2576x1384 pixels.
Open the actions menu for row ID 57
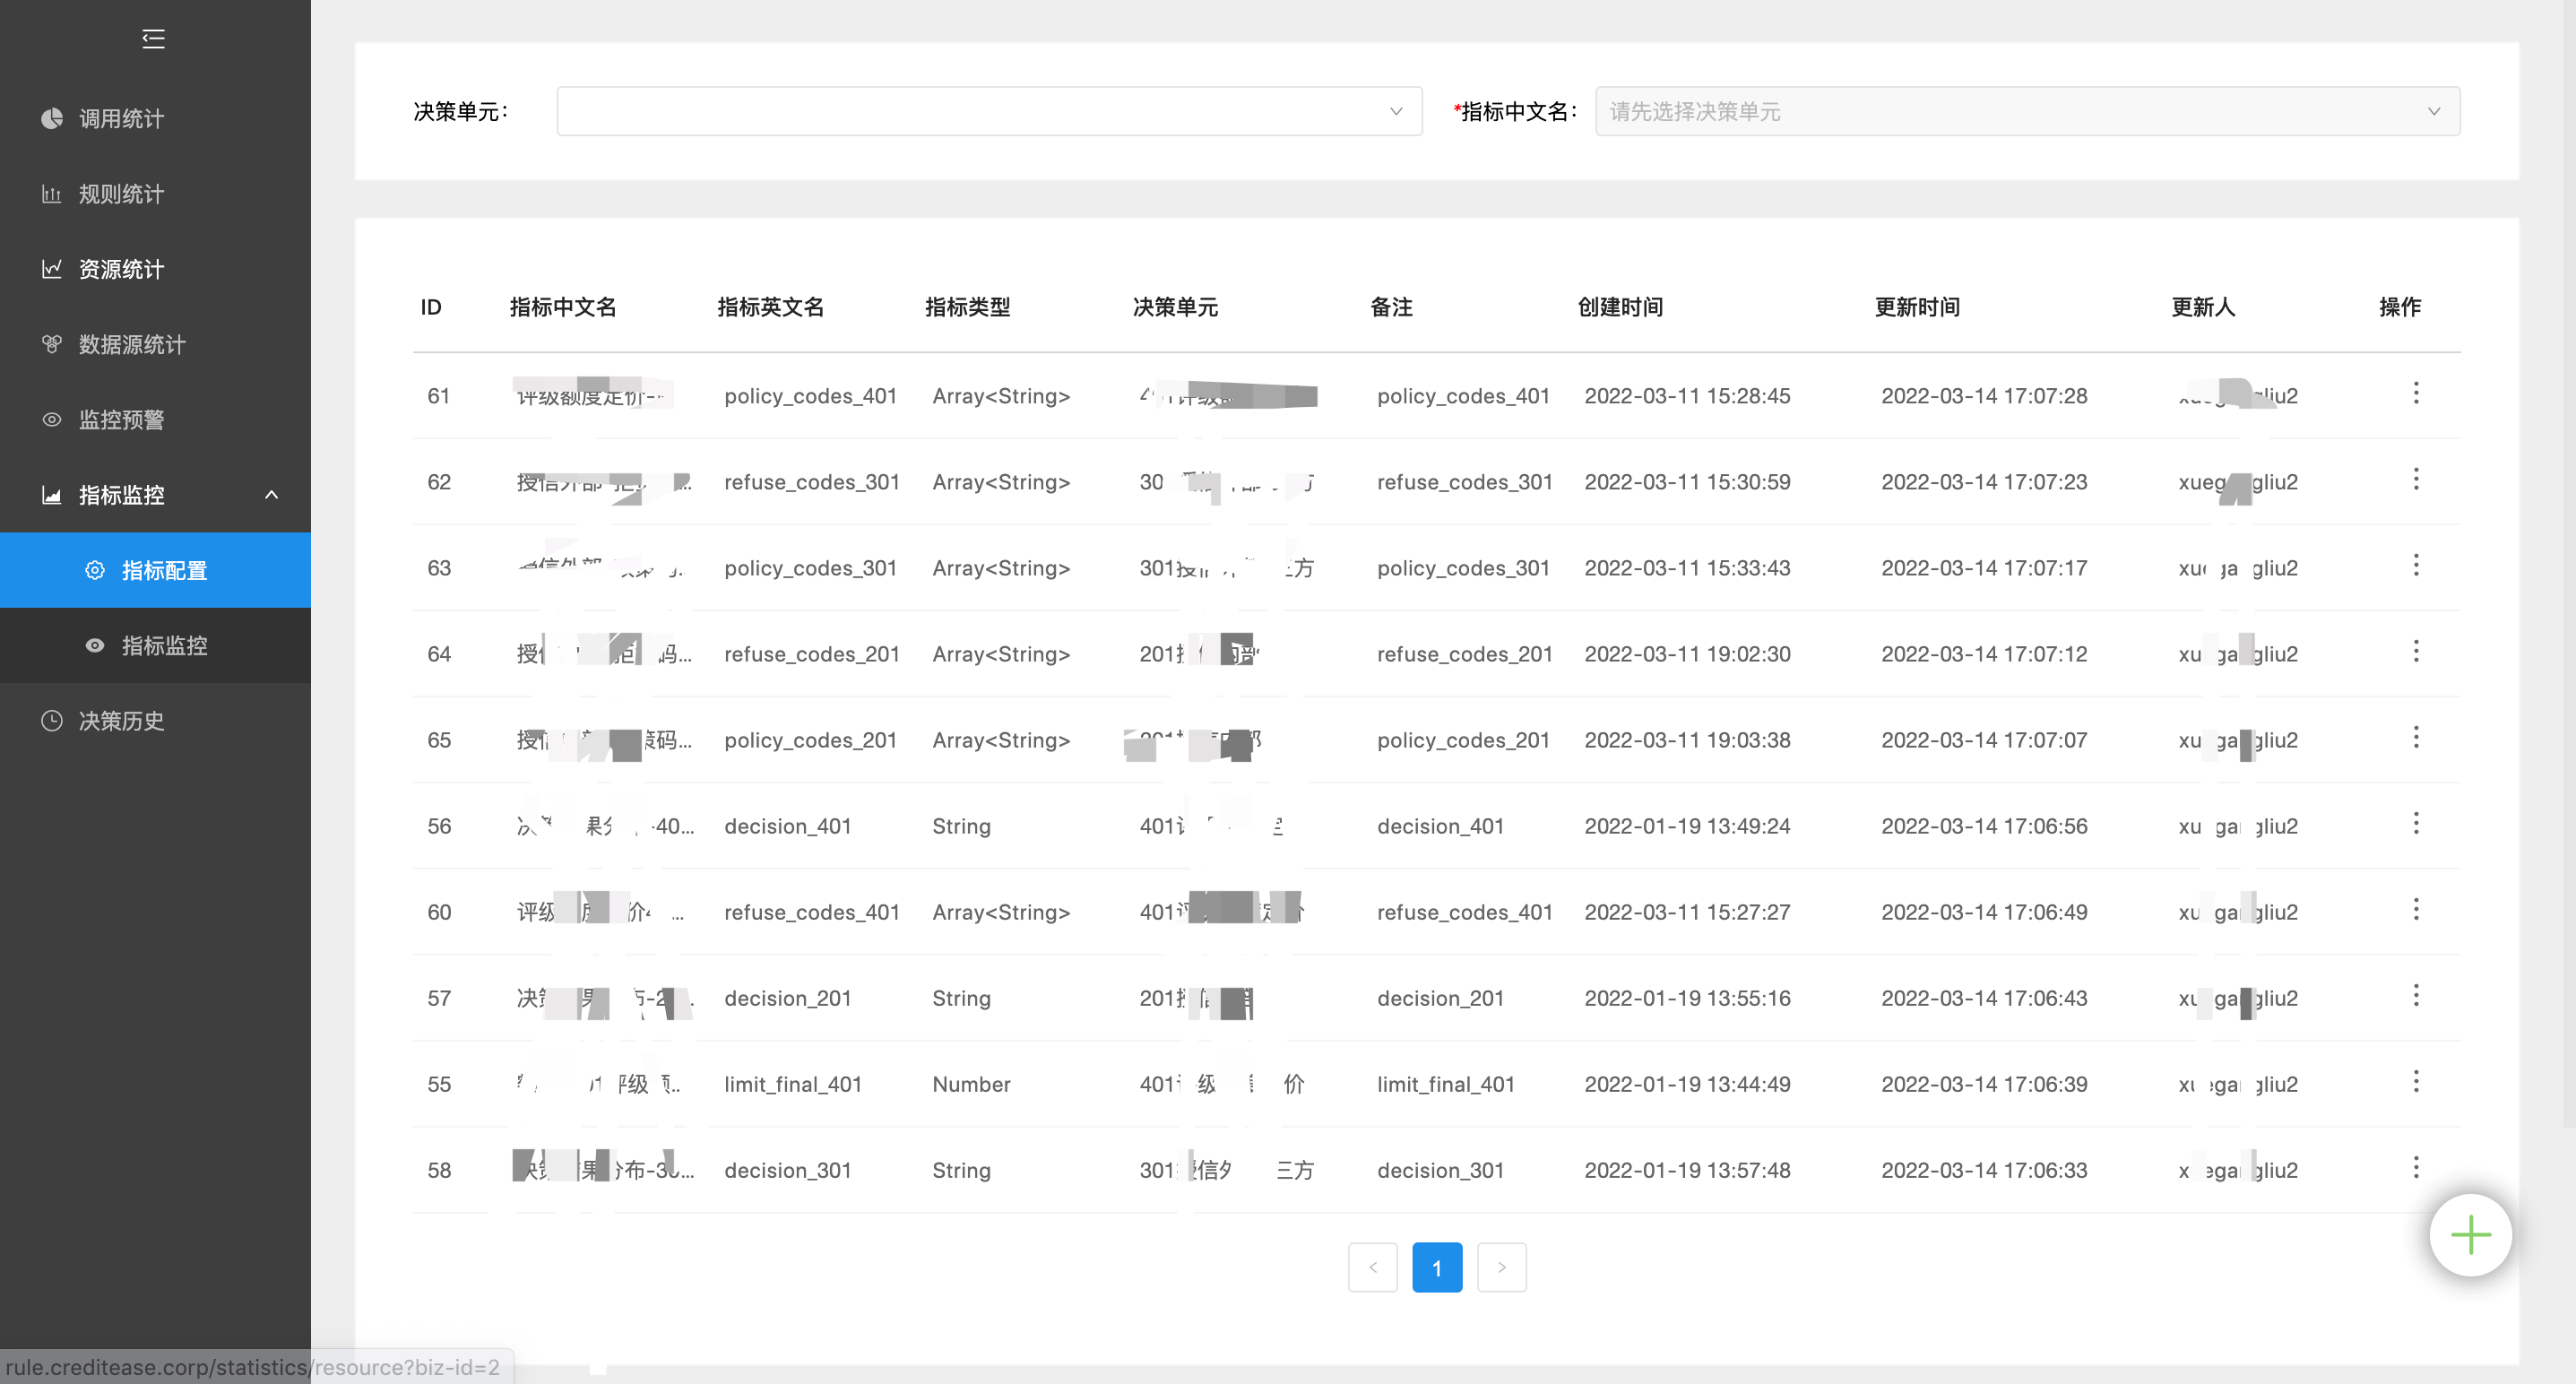click(x=2416, y=995)
